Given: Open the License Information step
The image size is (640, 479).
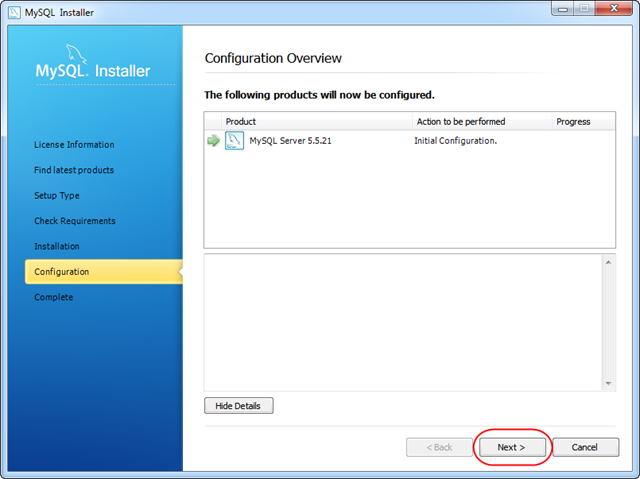Looking at the screenshot, I should click(x=74, y=144).
